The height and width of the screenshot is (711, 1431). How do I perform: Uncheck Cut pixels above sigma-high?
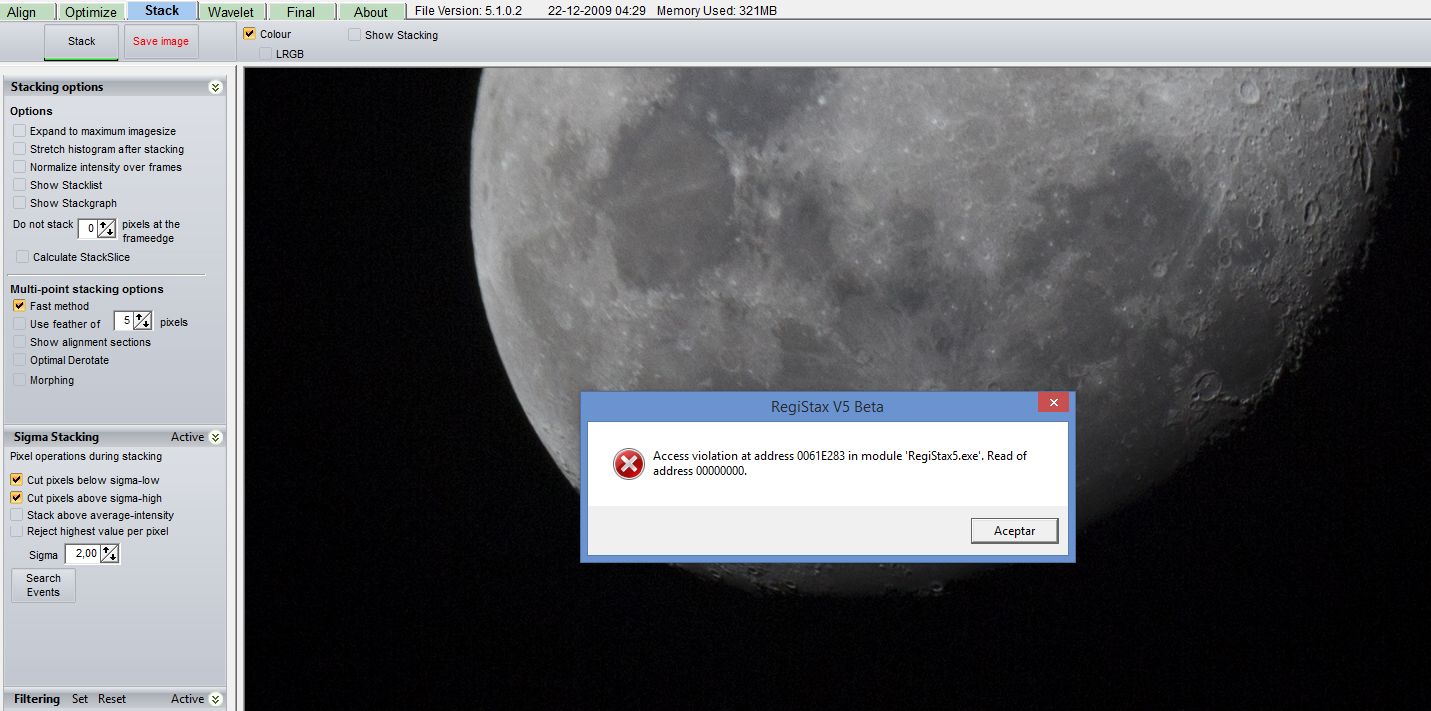17,498
